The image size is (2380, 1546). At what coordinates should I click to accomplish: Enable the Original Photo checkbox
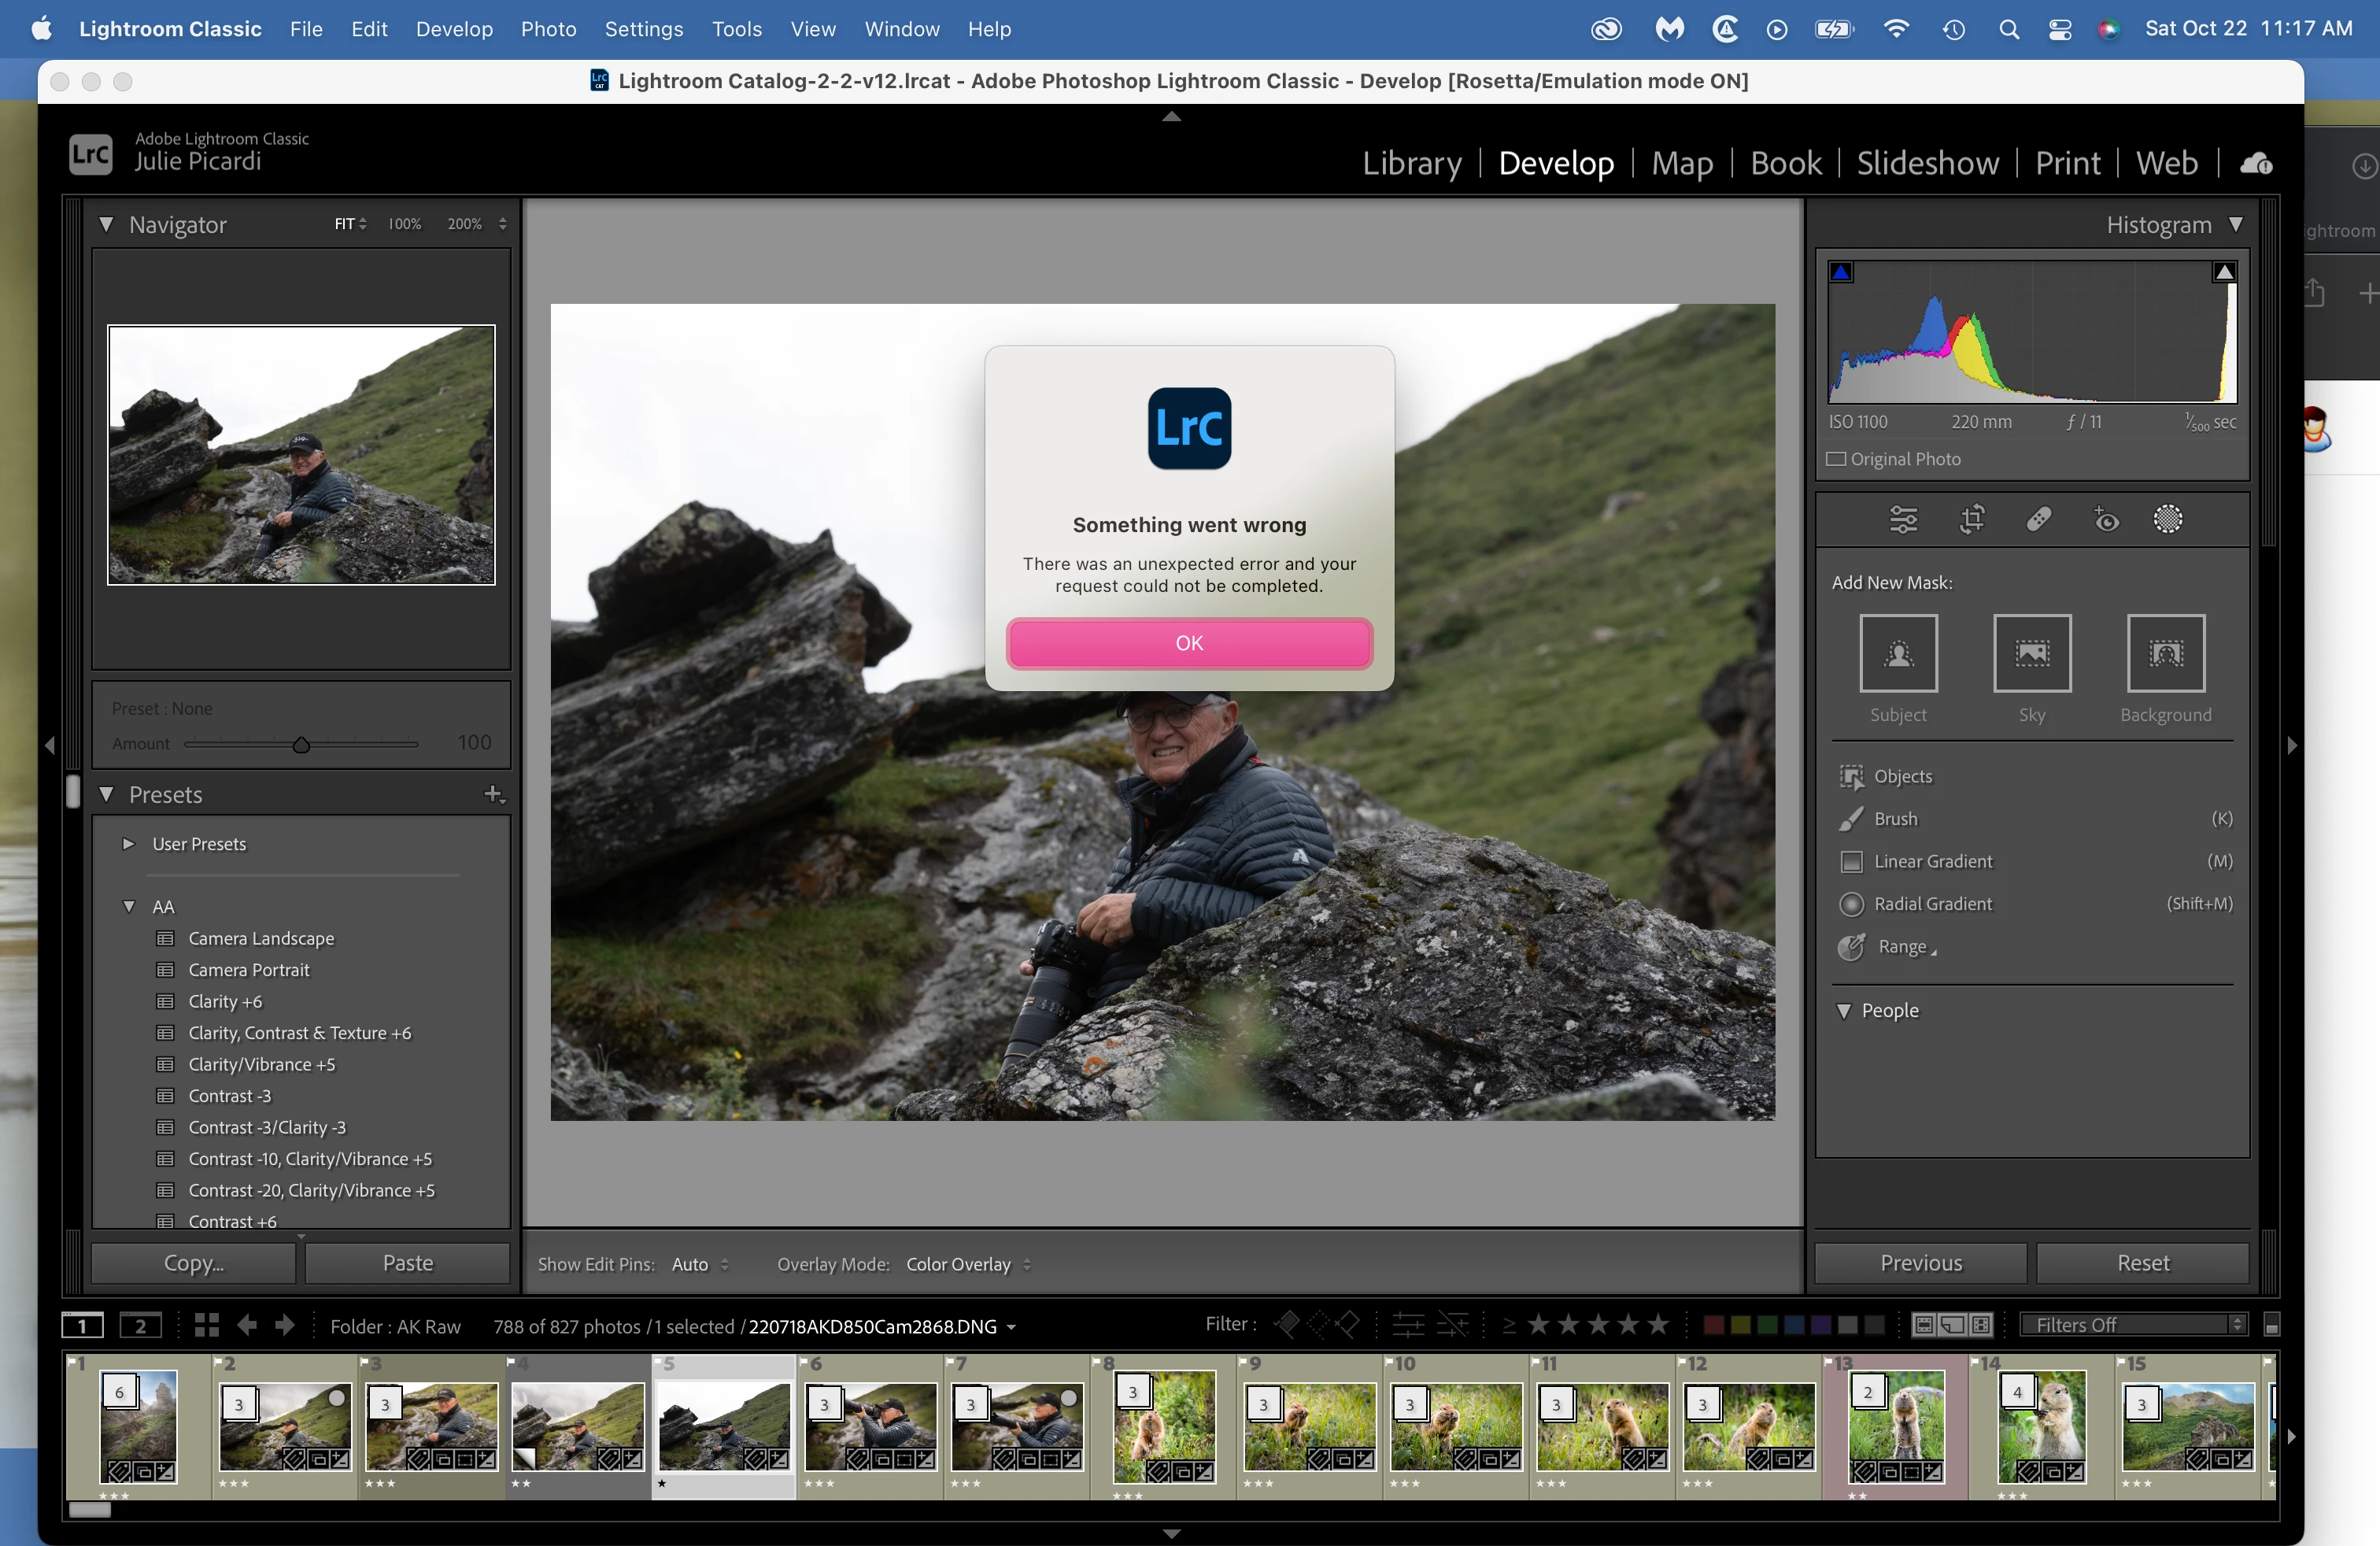(1836, 459)
